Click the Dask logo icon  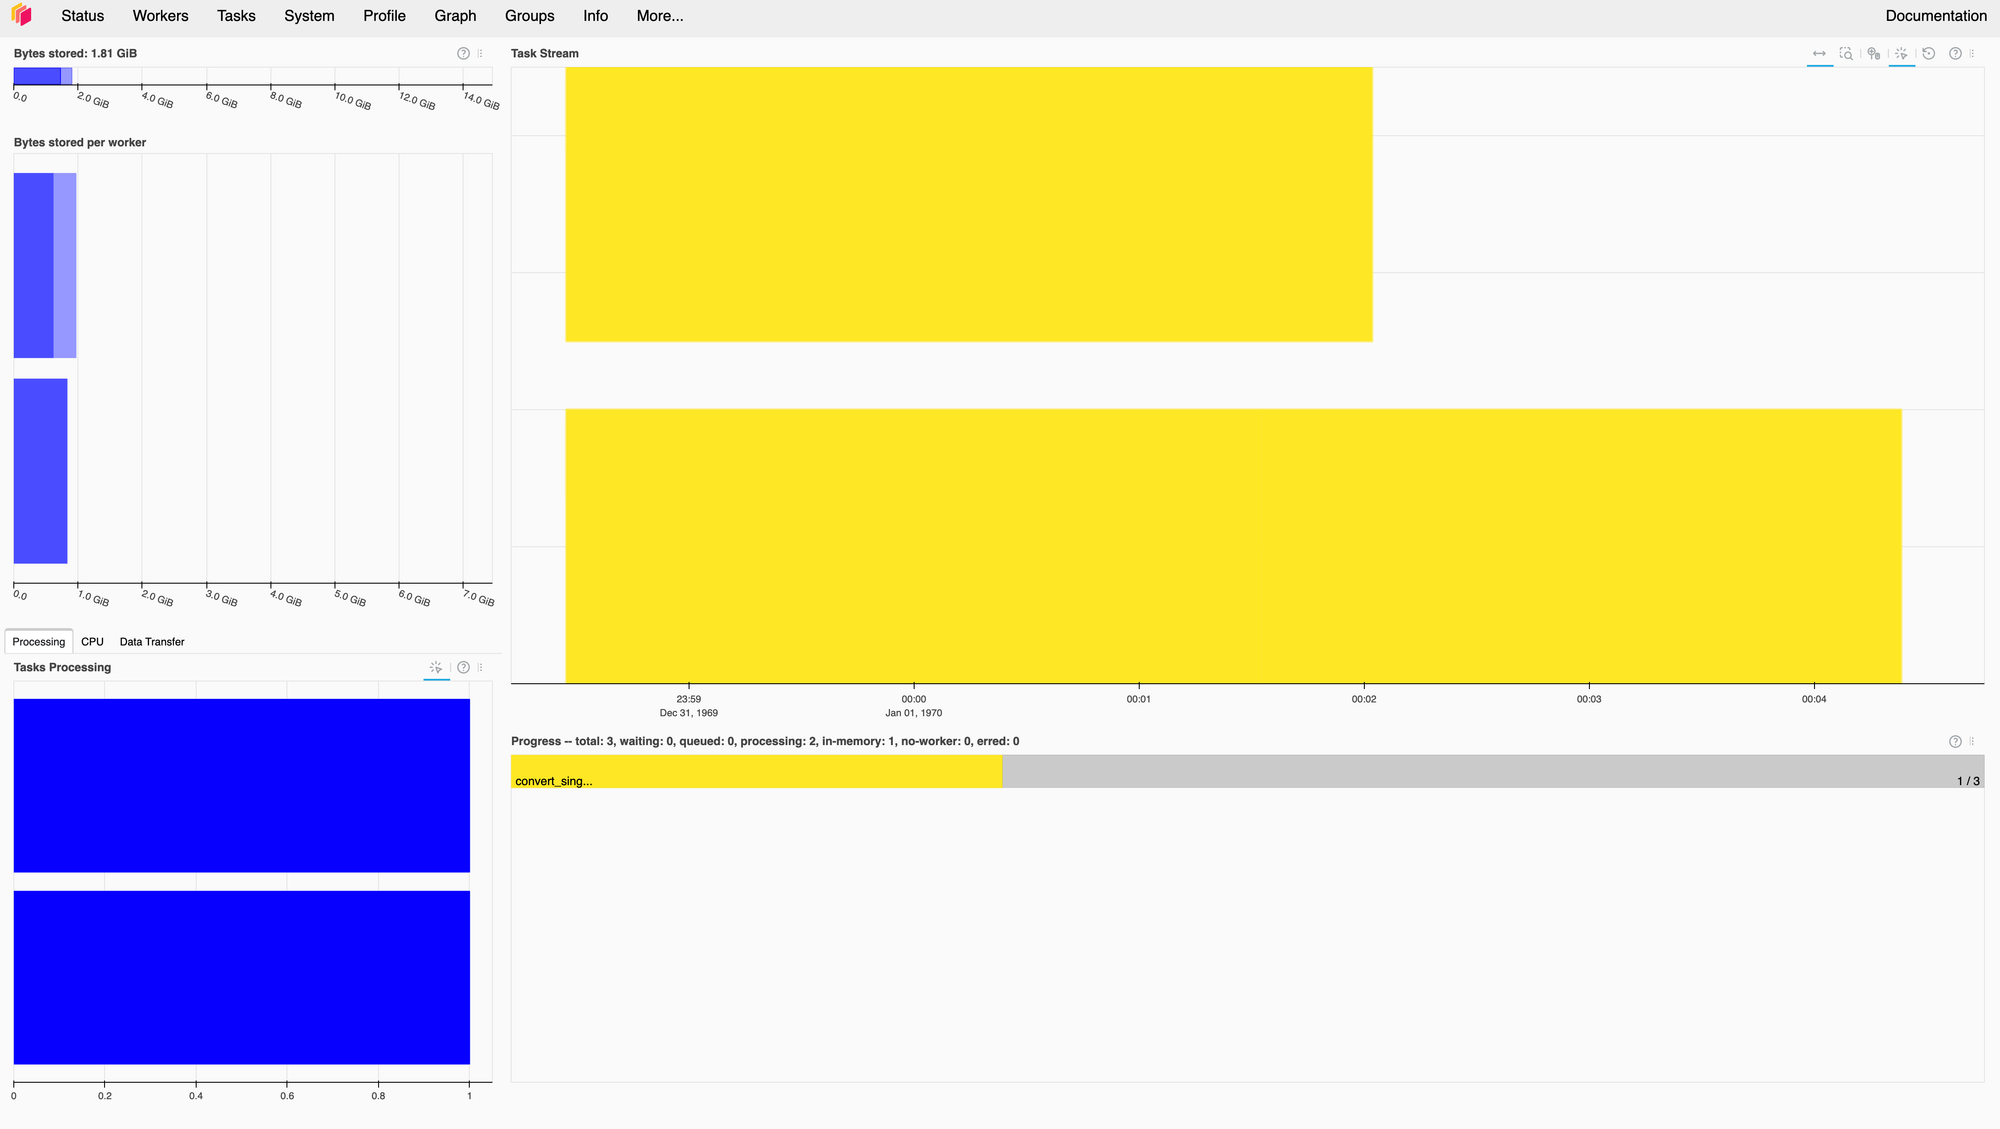(x=21, y=15)
